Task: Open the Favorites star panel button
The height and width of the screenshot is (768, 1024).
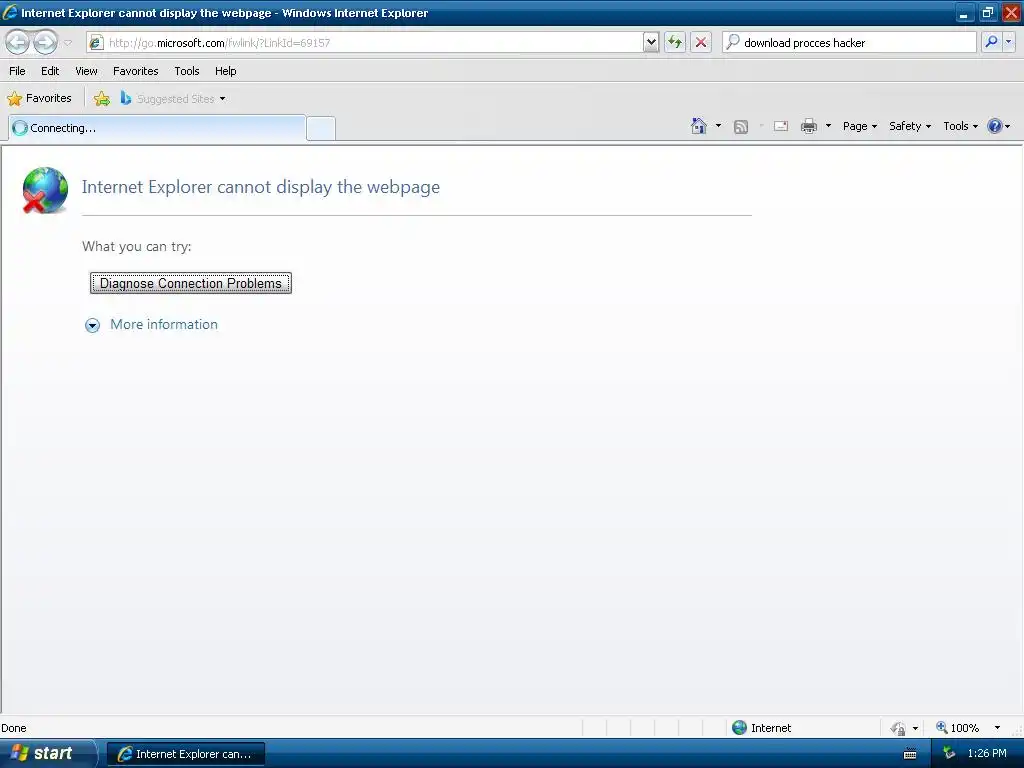Action: pos(39,99)
